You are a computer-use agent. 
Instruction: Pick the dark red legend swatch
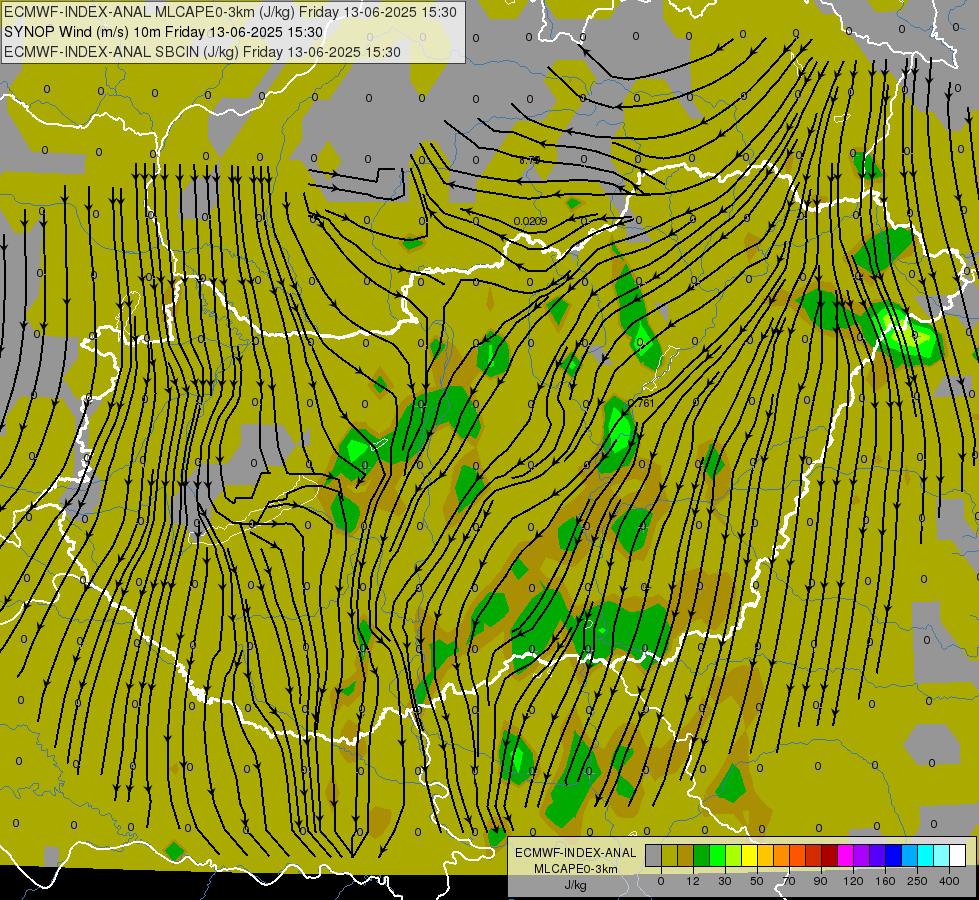tap(830, 855)
